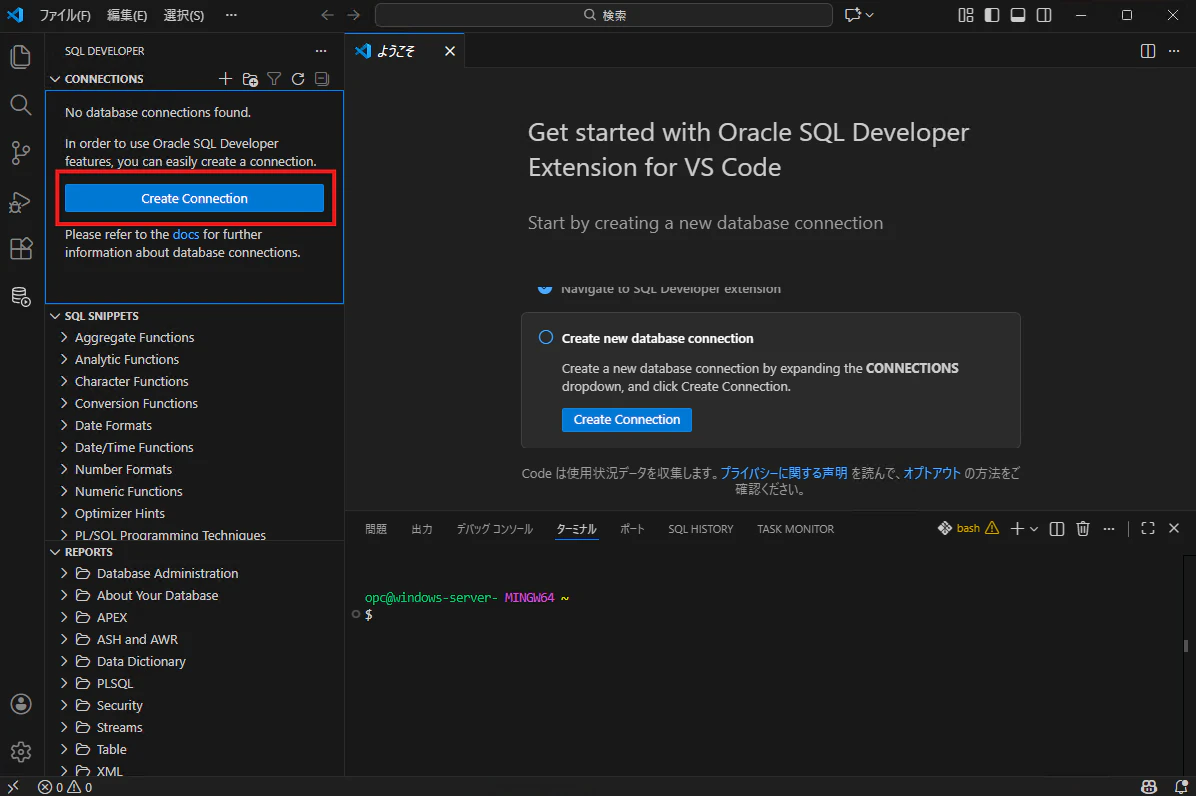Viewport: 1196px width, 796px height.
Task: Open SQL Developer panel more actions
Action: [321, 51]
